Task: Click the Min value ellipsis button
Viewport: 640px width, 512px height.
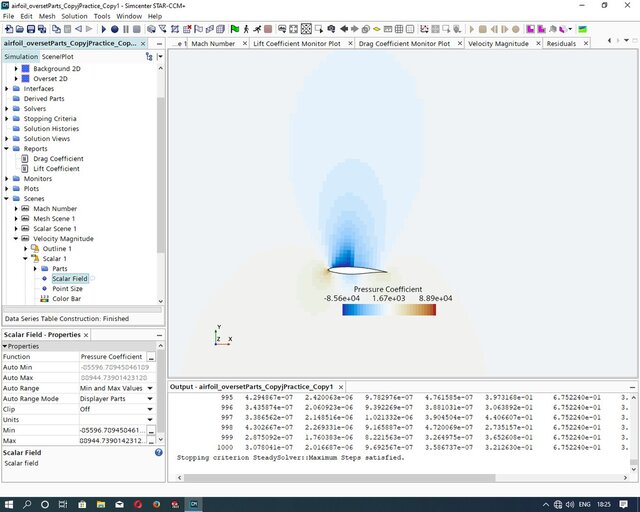Action: pos(151,431)
